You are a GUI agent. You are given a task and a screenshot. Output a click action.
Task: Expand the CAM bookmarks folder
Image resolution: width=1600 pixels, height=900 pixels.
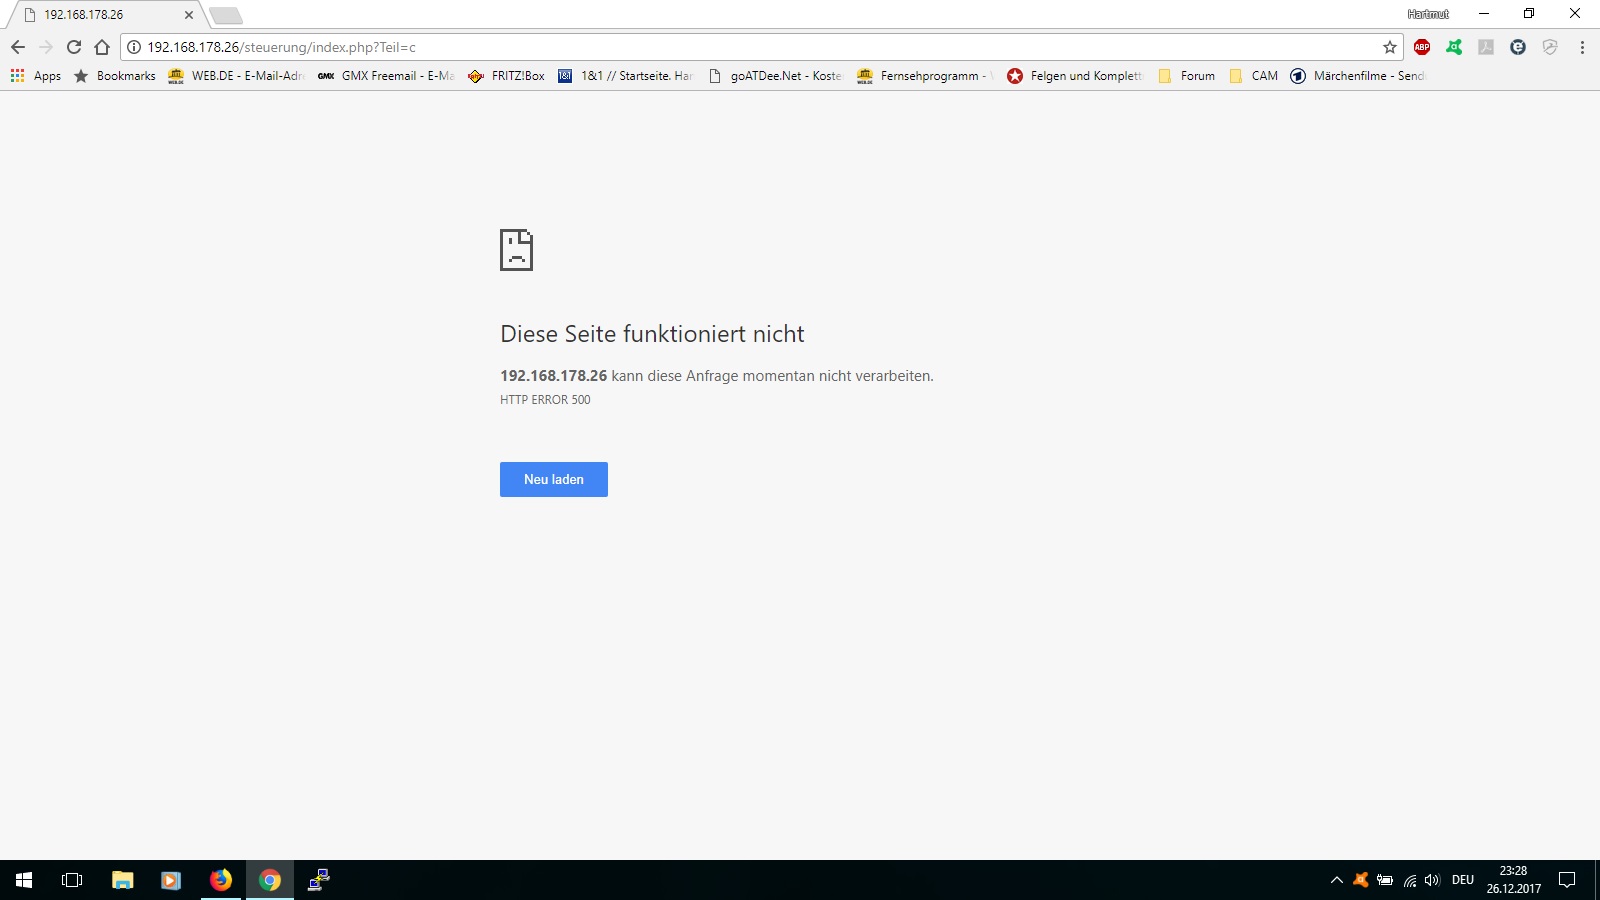(1254, 76)
